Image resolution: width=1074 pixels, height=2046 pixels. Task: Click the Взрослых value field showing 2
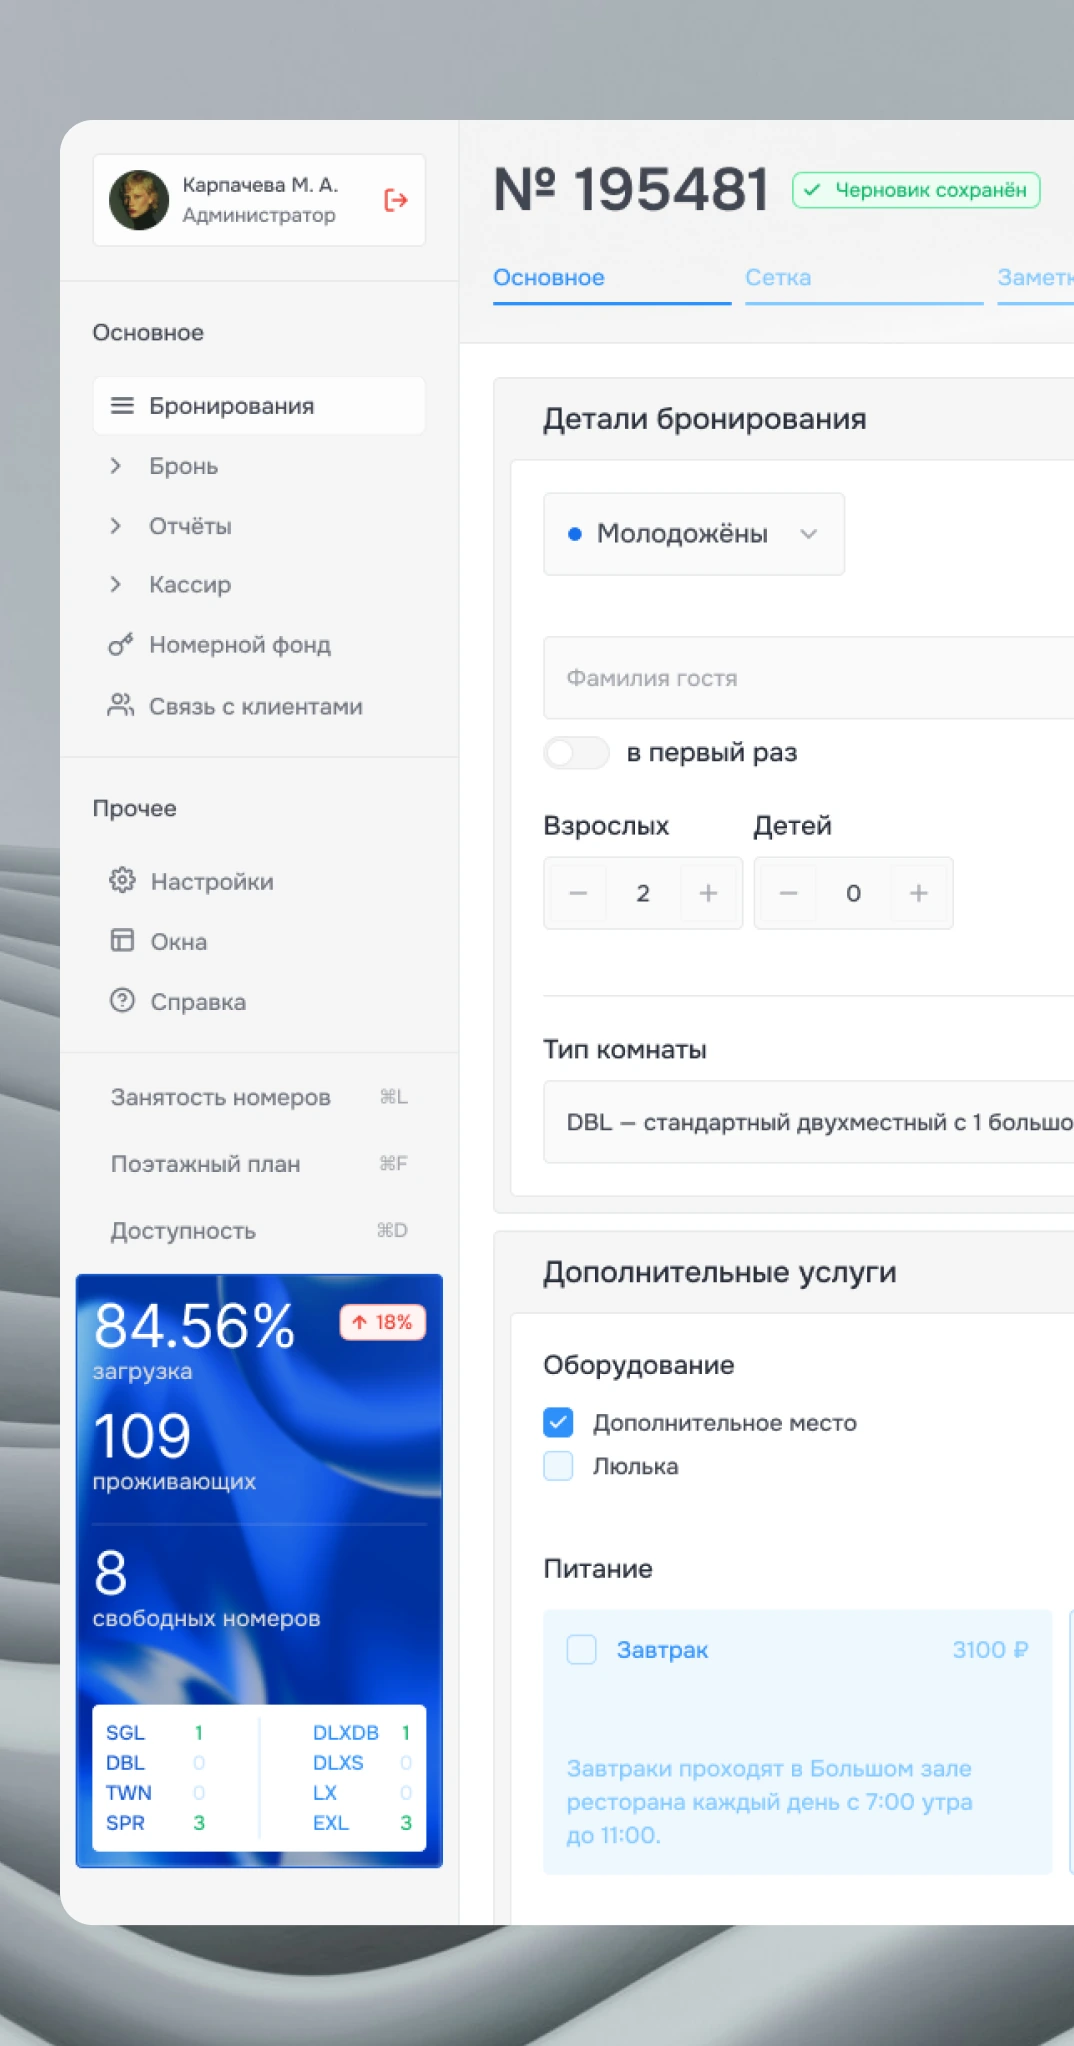click(x=643, y=893)
